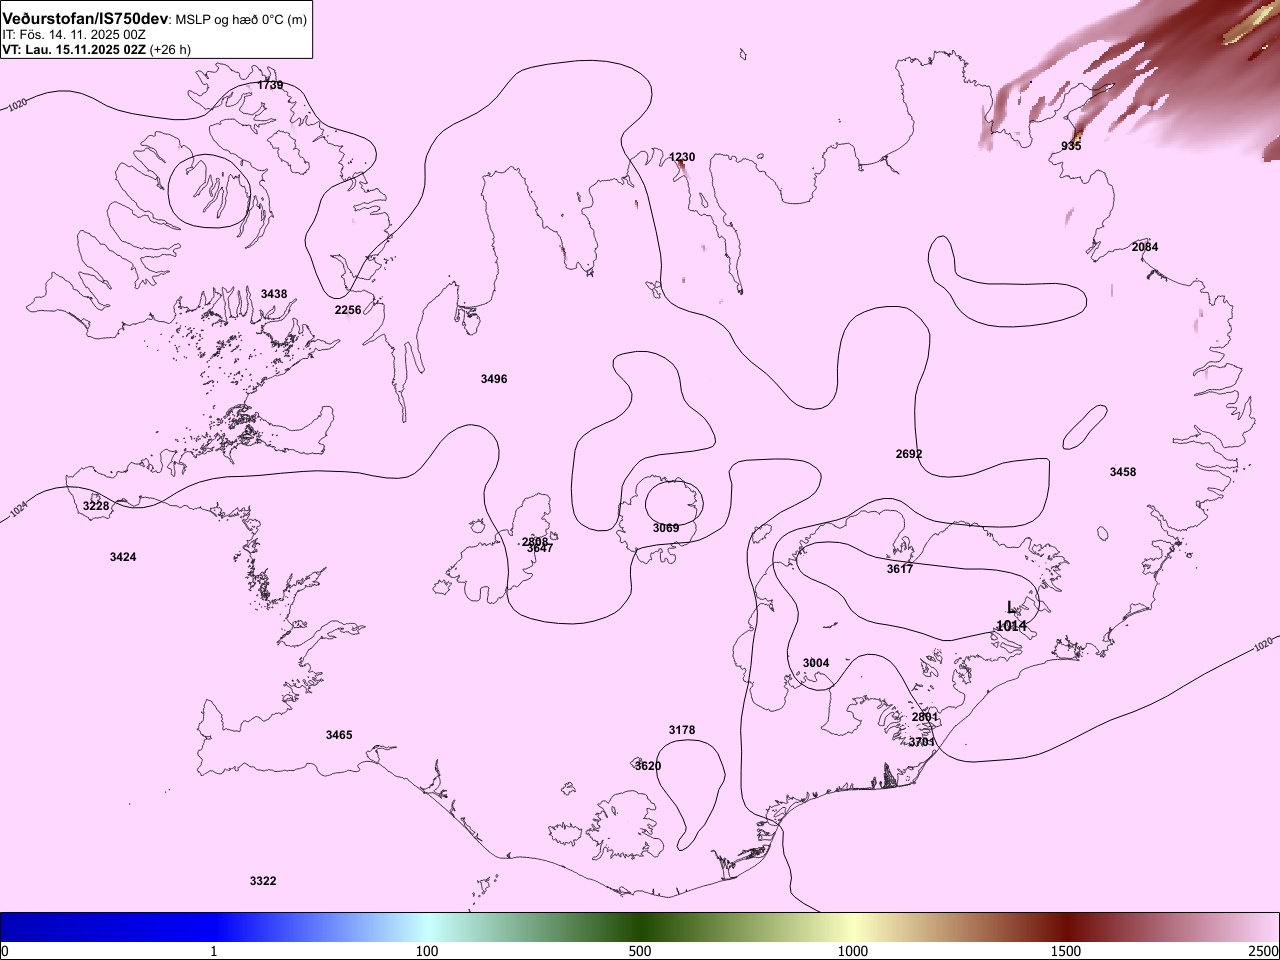Click the 3178 height value
1280x960 pixels.
pyautogui.click(x=682, y=731)
